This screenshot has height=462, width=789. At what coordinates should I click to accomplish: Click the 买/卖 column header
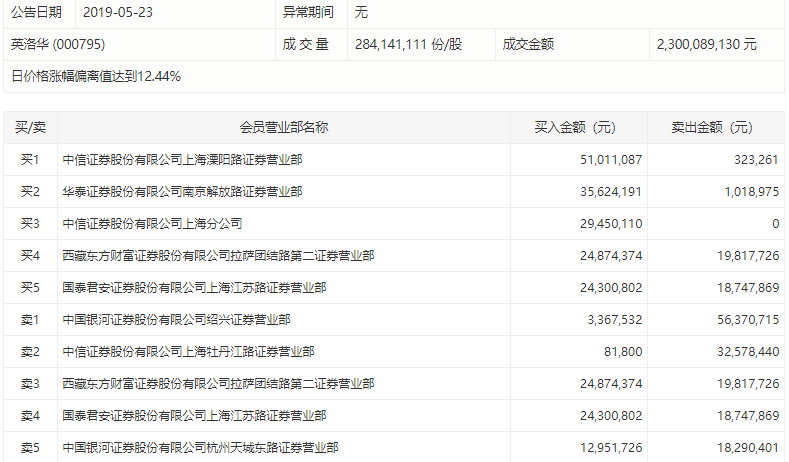click(30, 127)
